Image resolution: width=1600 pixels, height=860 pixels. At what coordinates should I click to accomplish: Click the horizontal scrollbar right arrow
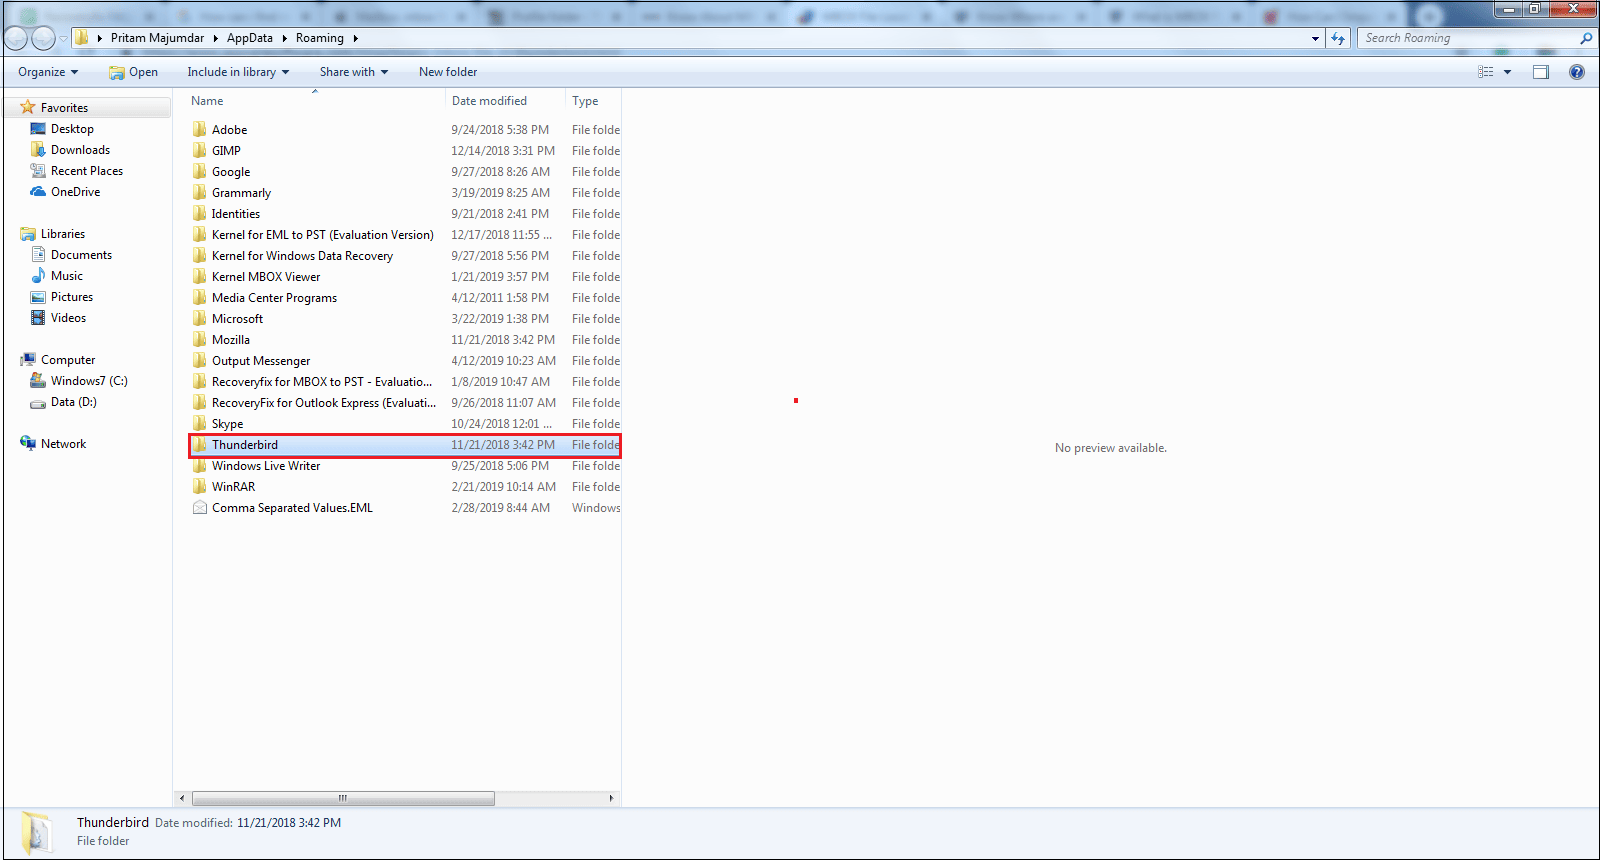click(611, 798)
